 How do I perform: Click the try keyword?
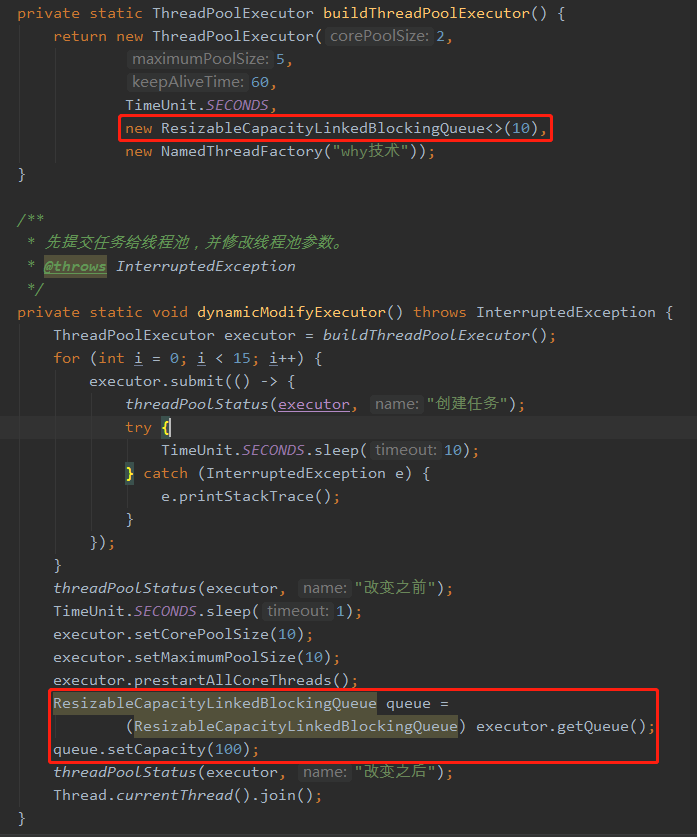(138, 428)
